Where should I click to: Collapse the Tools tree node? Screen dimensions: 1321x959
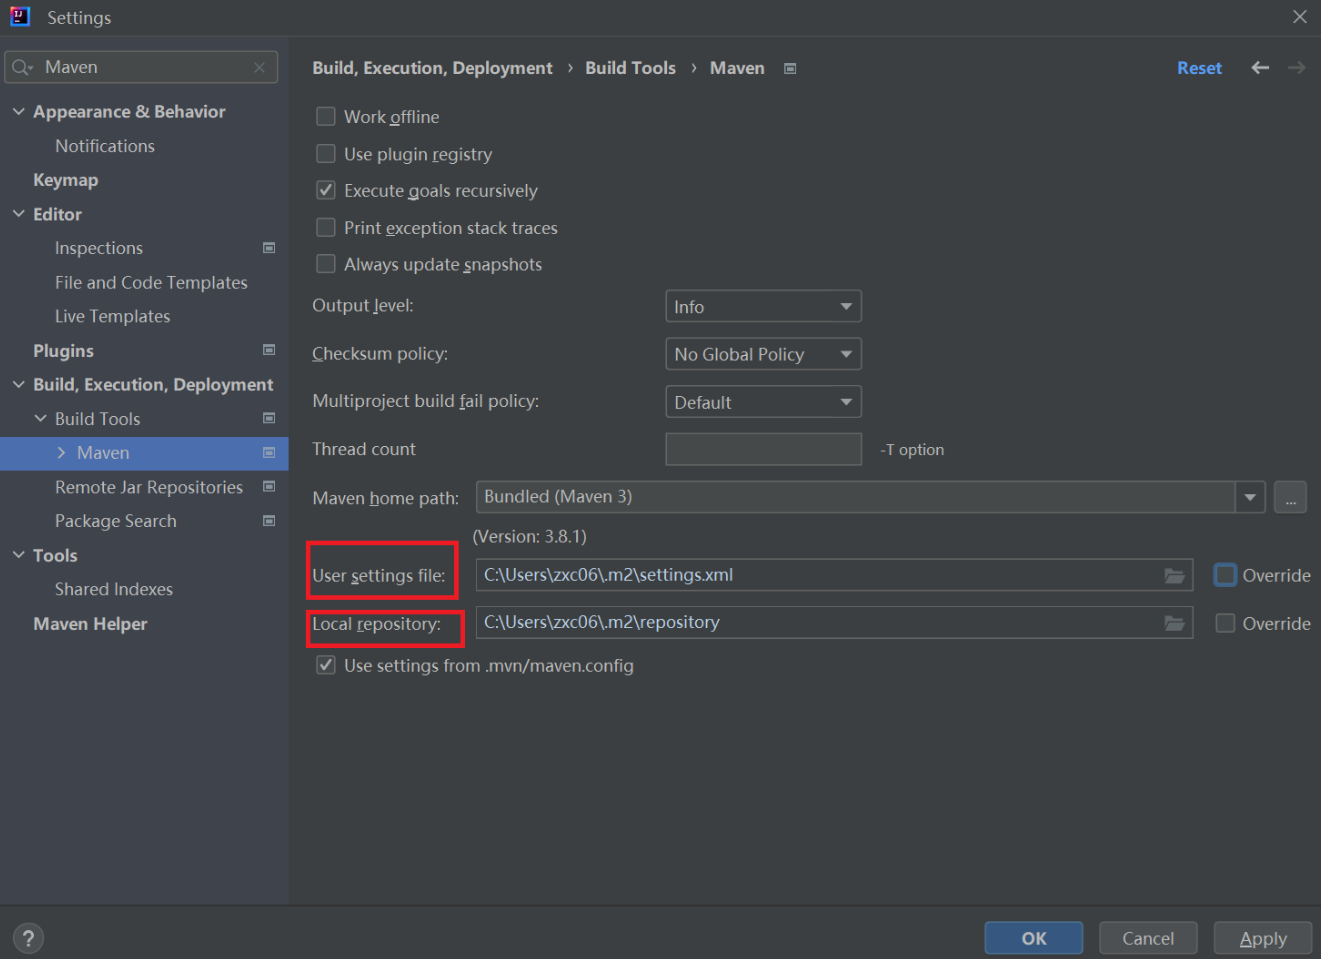19,555
